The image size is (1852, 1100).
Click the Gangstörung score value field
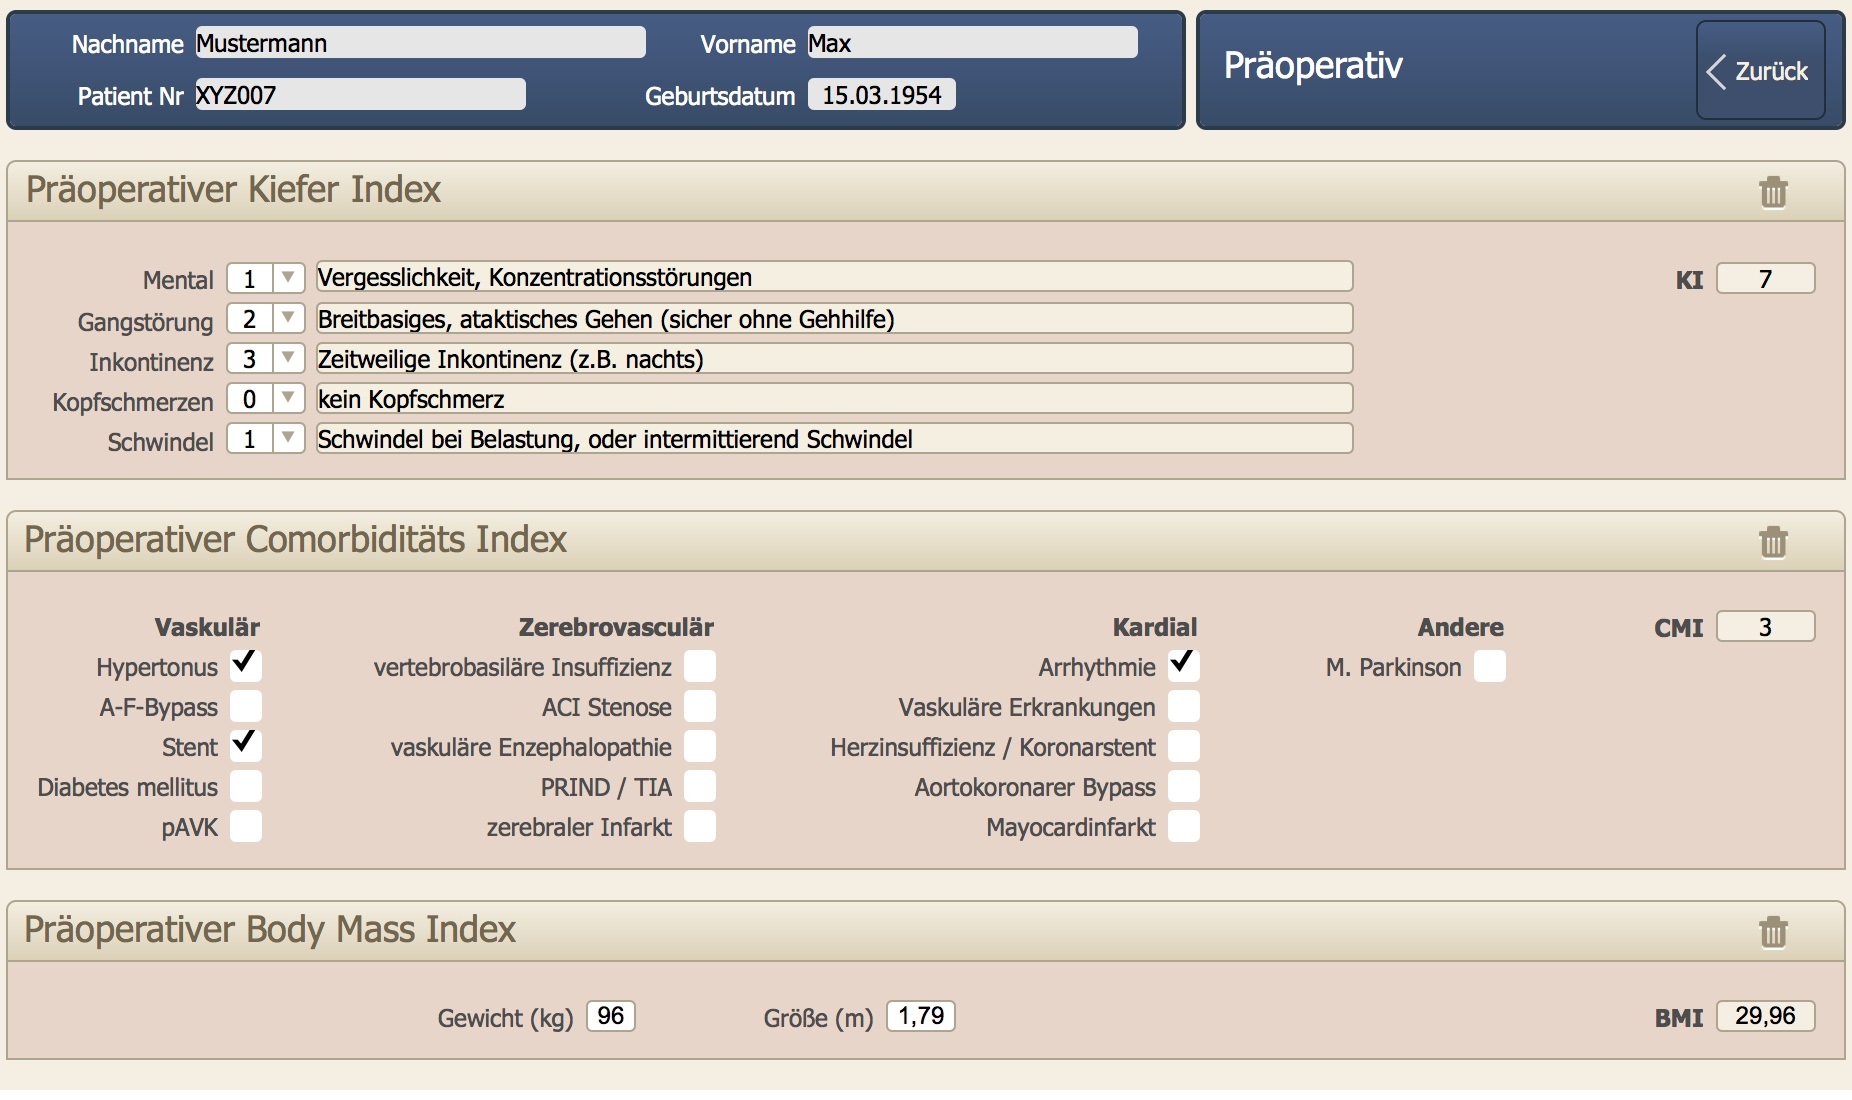pos(250,318)
